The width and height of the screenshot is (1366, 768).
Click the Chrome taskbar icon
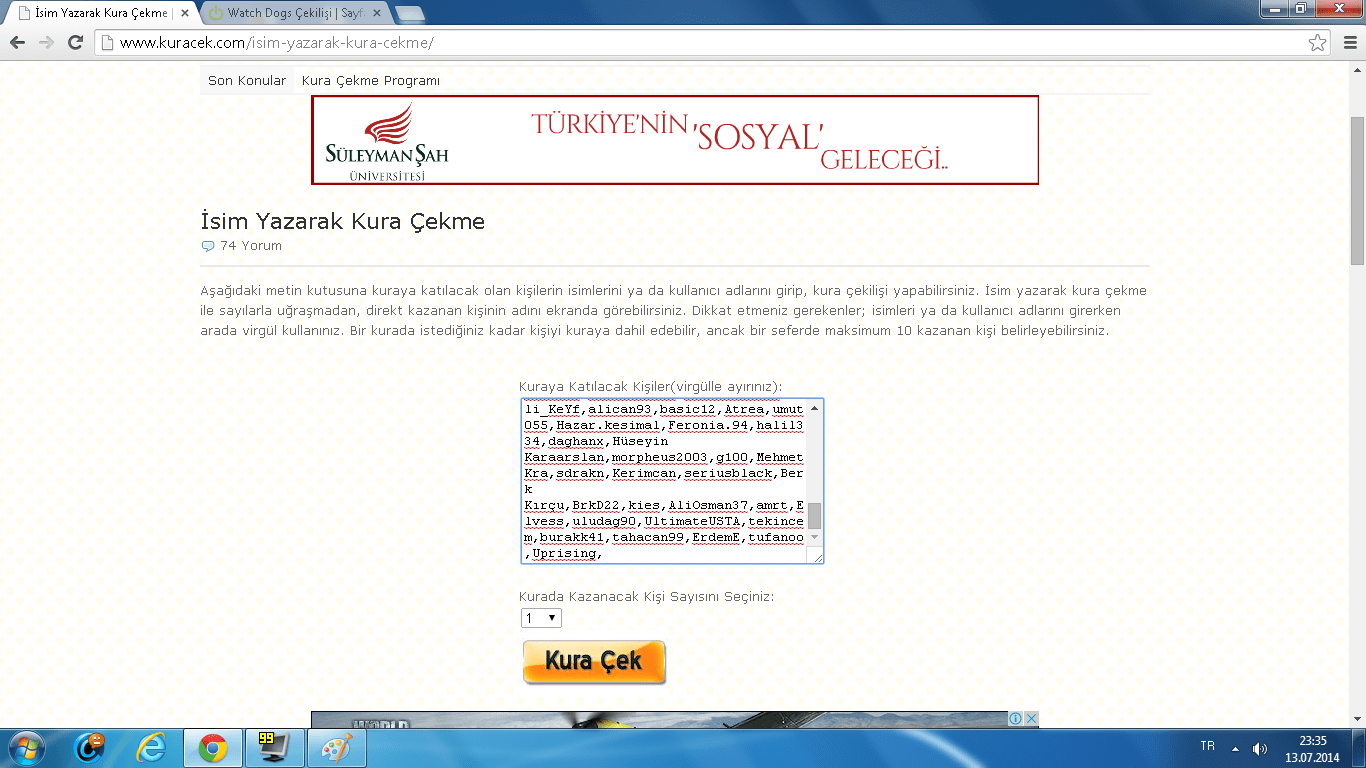point(212,747)
